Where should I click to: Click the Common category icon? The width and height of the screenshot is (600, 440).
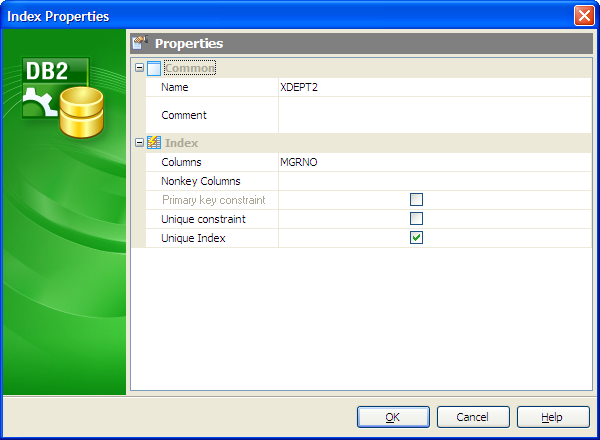[154, 68]
